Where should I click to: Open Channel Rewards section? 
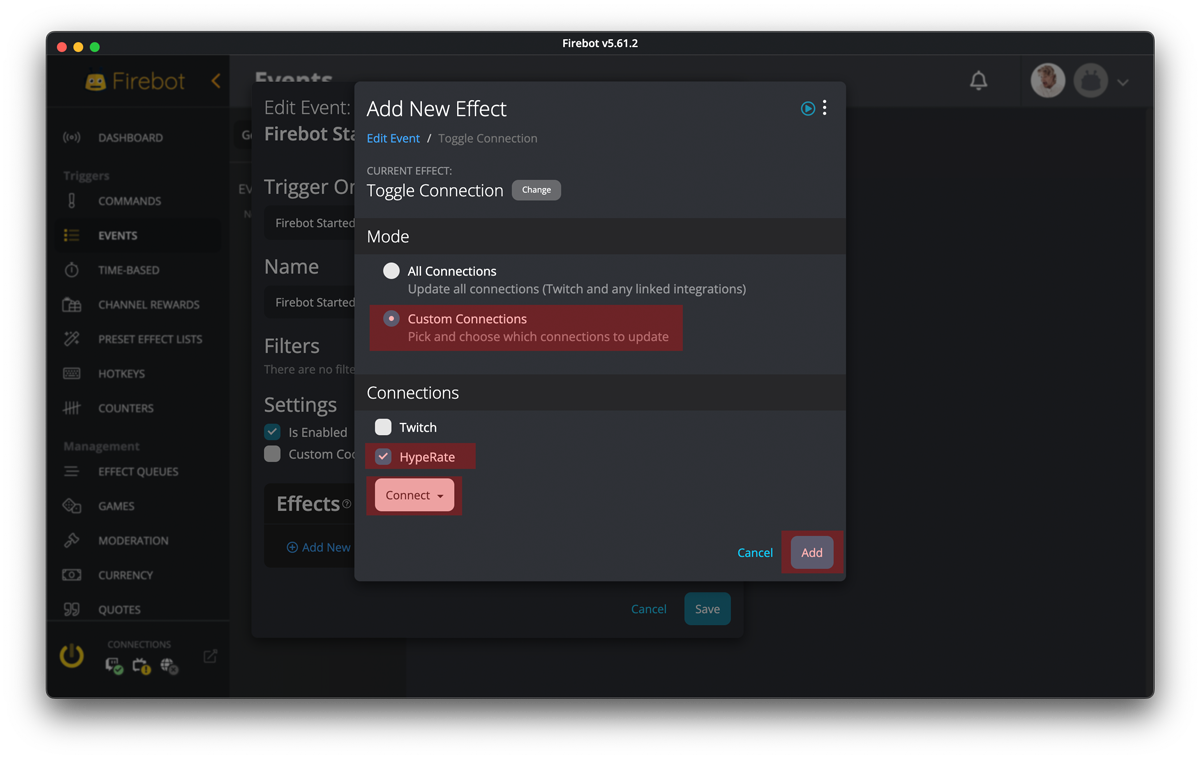click(149, 305)
